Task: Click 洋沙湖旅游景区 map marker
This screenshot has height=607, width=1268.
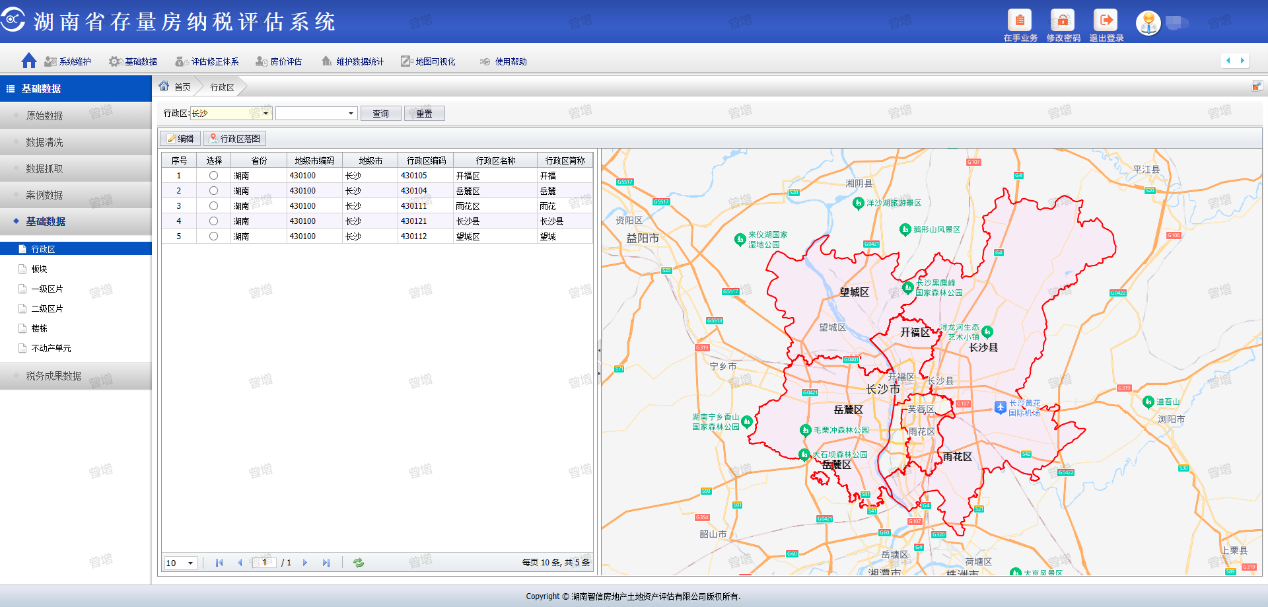Action: (858, 202)
